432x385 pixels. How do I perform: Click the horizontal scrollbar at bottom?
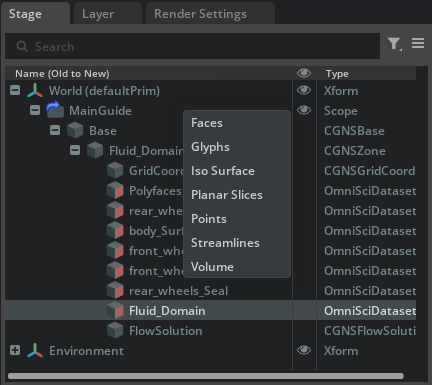[206, 376]
